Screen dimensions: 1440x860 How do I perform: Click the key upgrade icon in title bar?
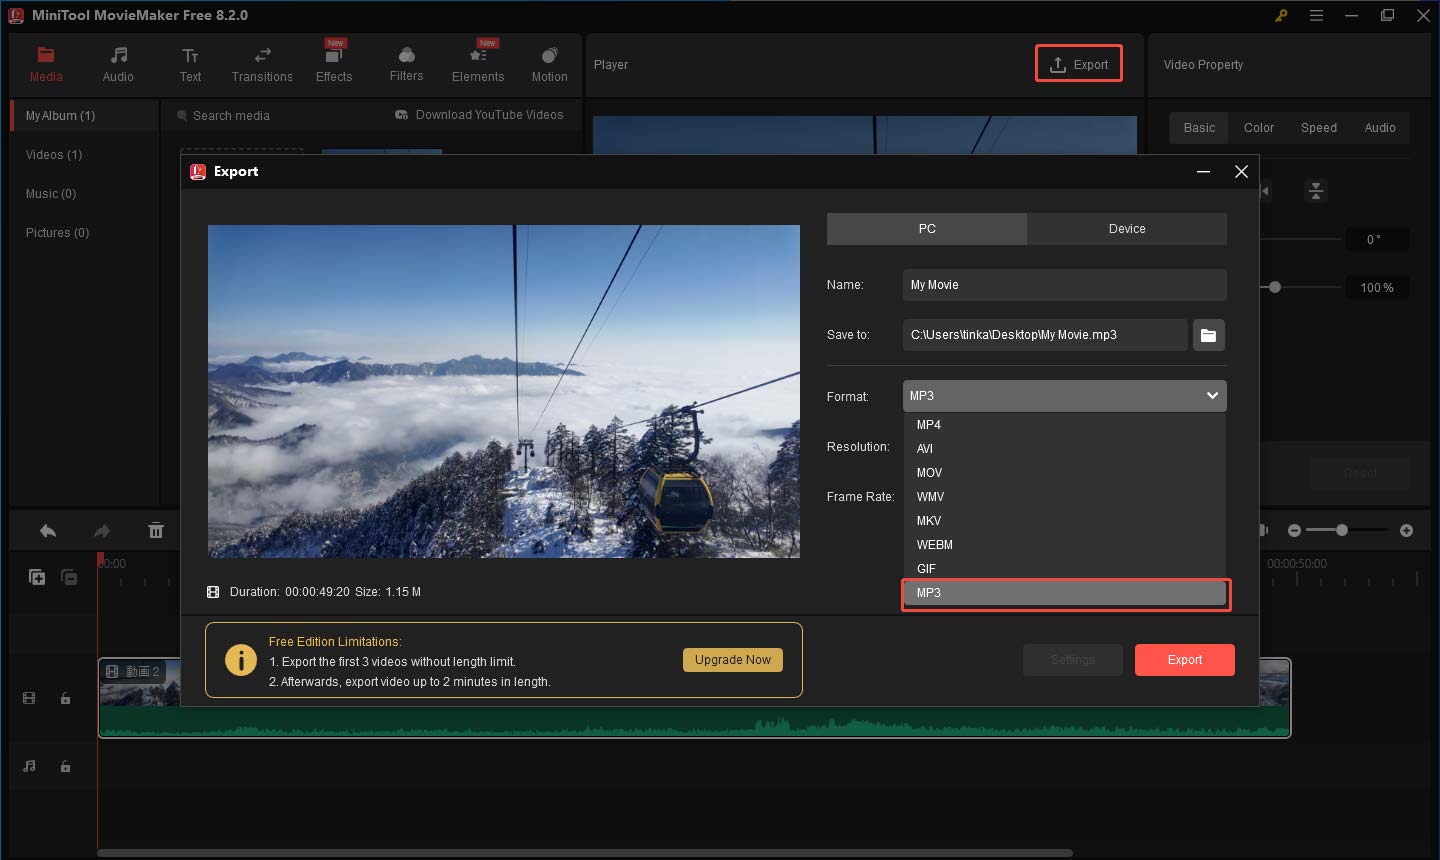(1281, 16)
